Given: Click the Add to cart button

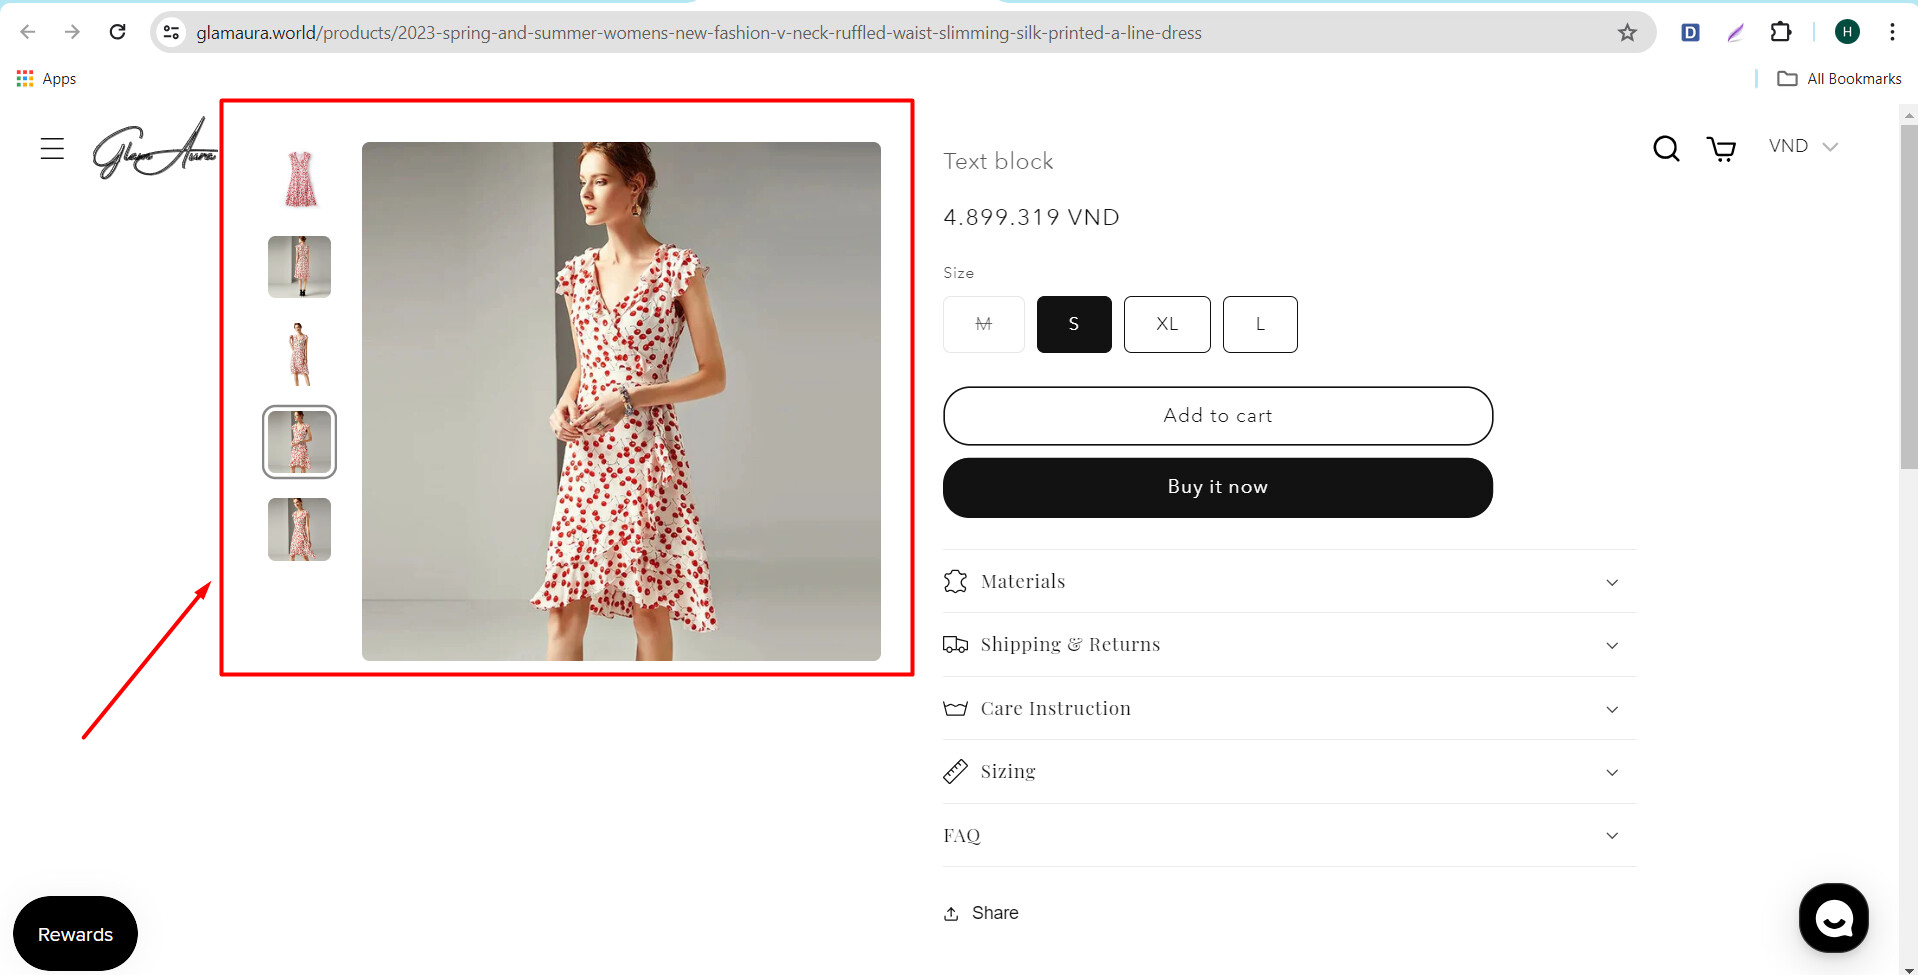Looking at the screenshot, I should point(1218,416).
